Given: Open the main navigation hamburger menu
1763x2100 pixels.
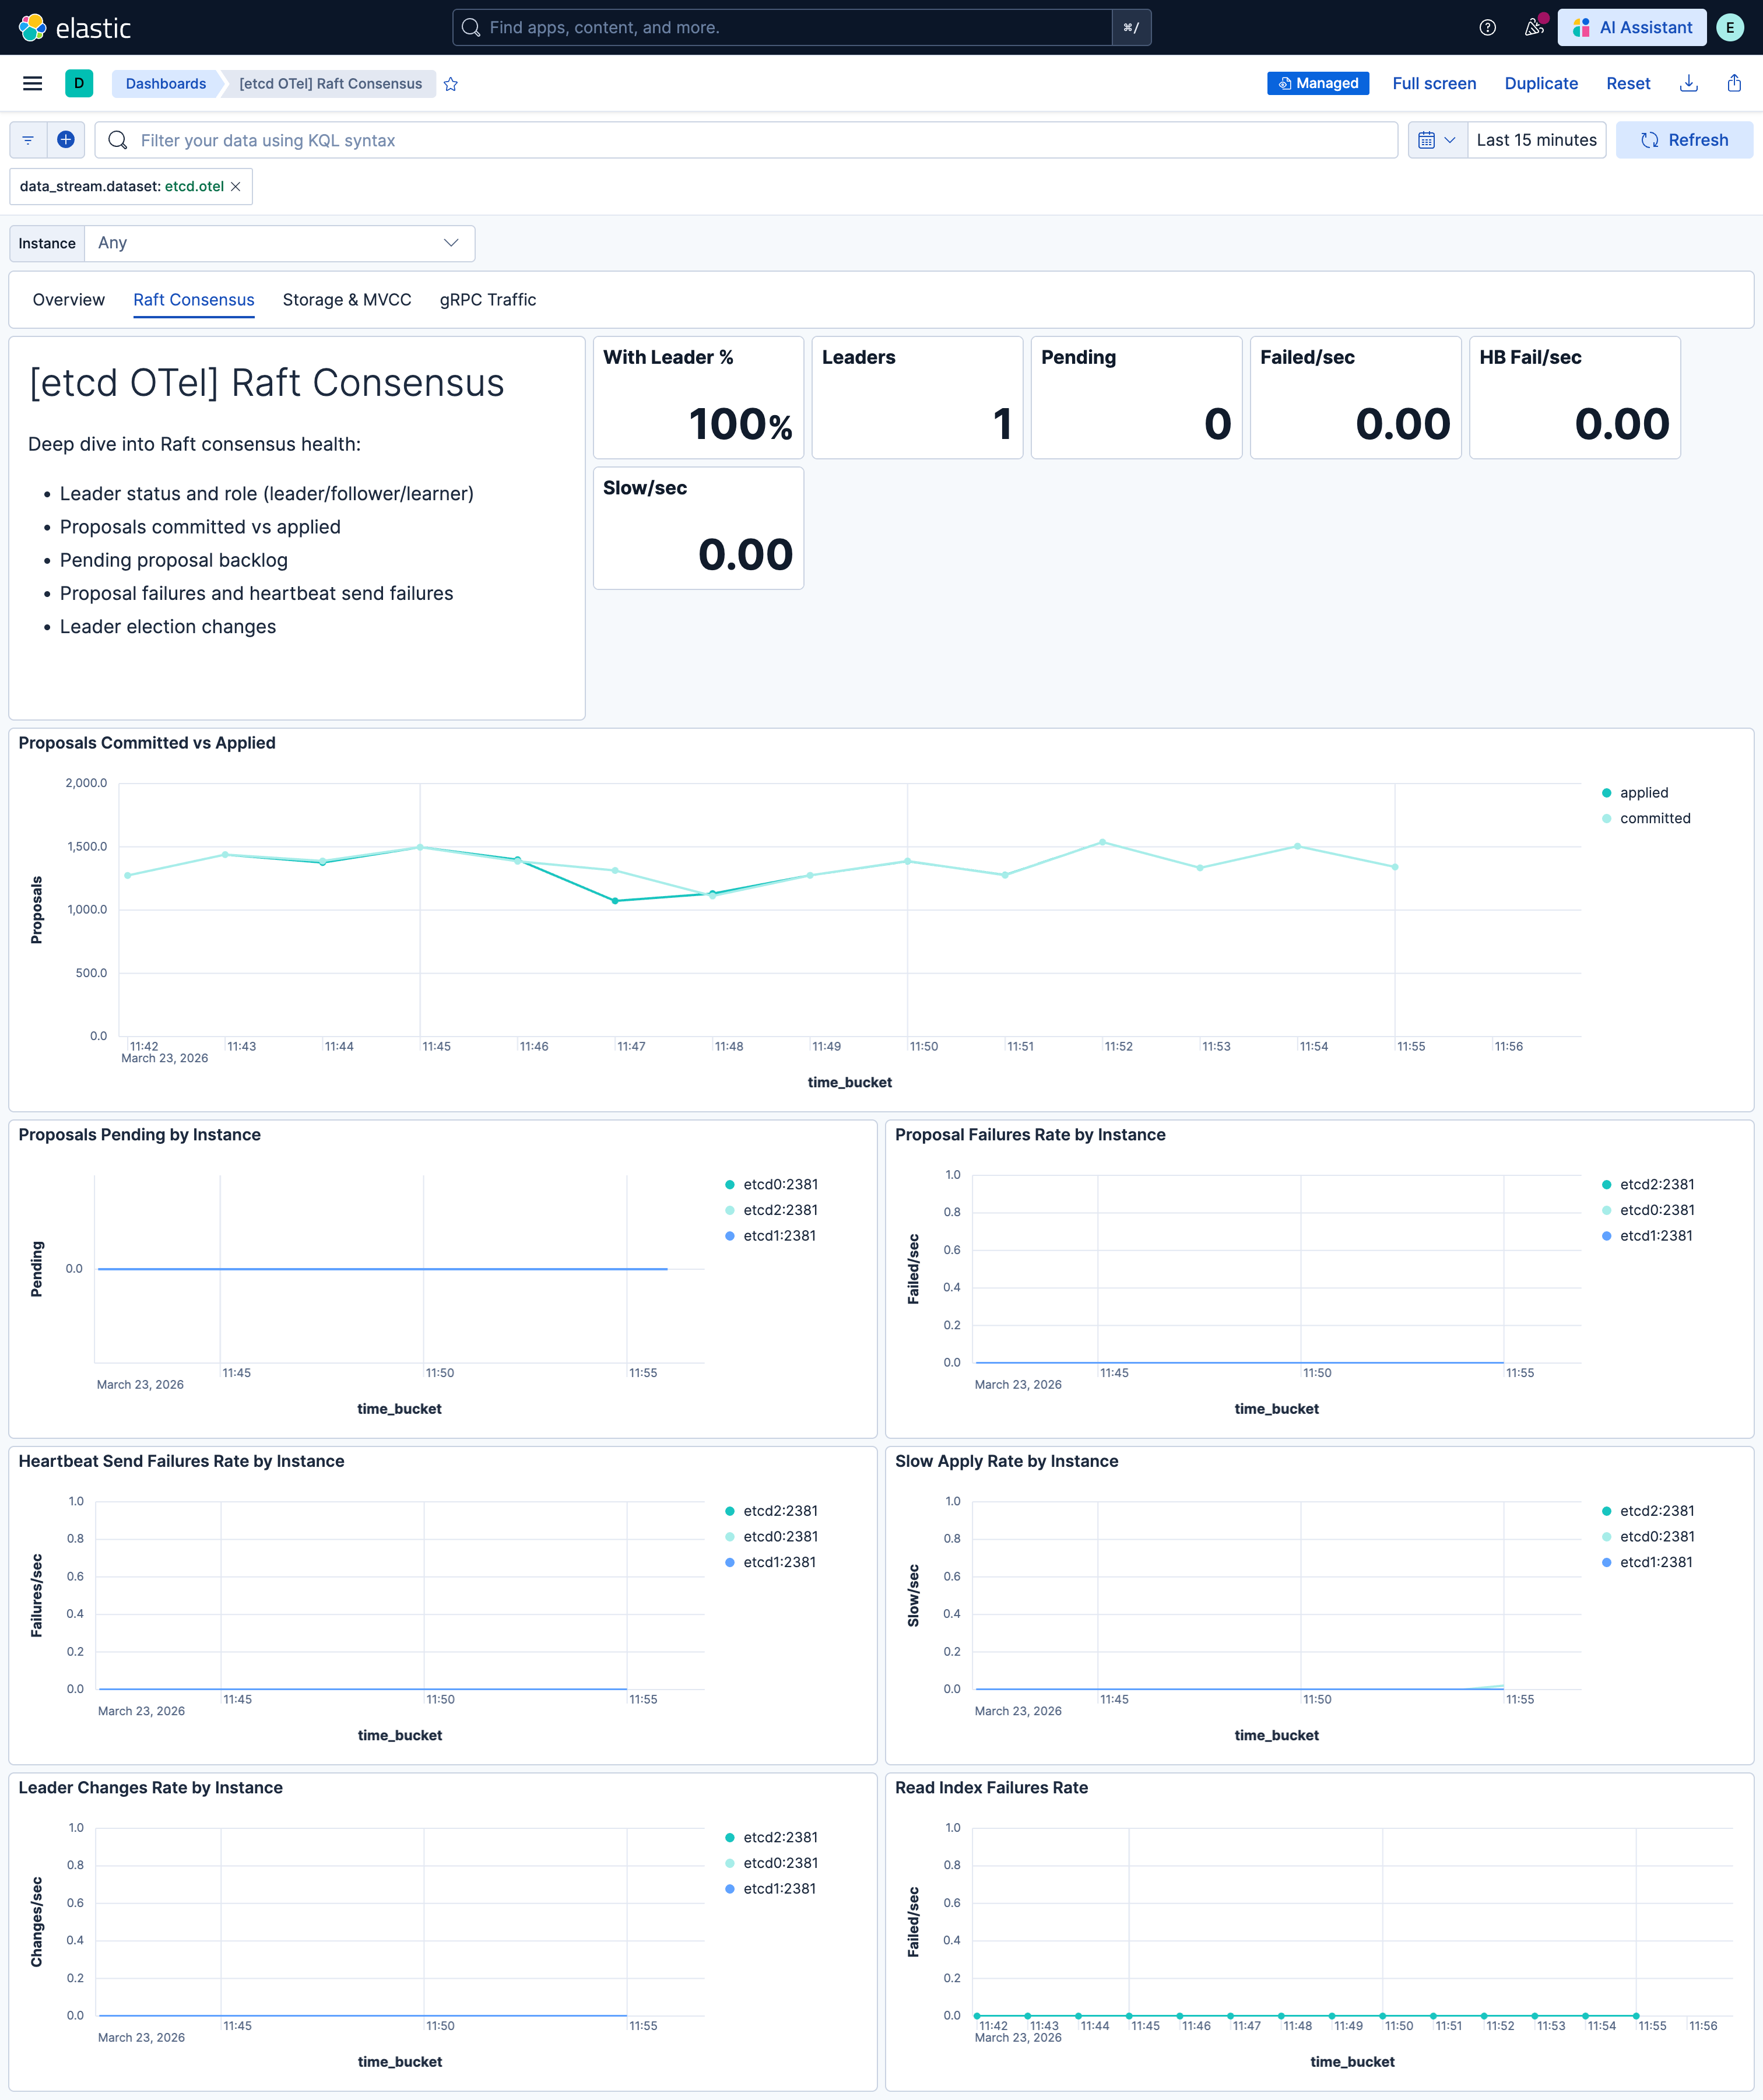Looking at the screenshot, I should (32, 84).
